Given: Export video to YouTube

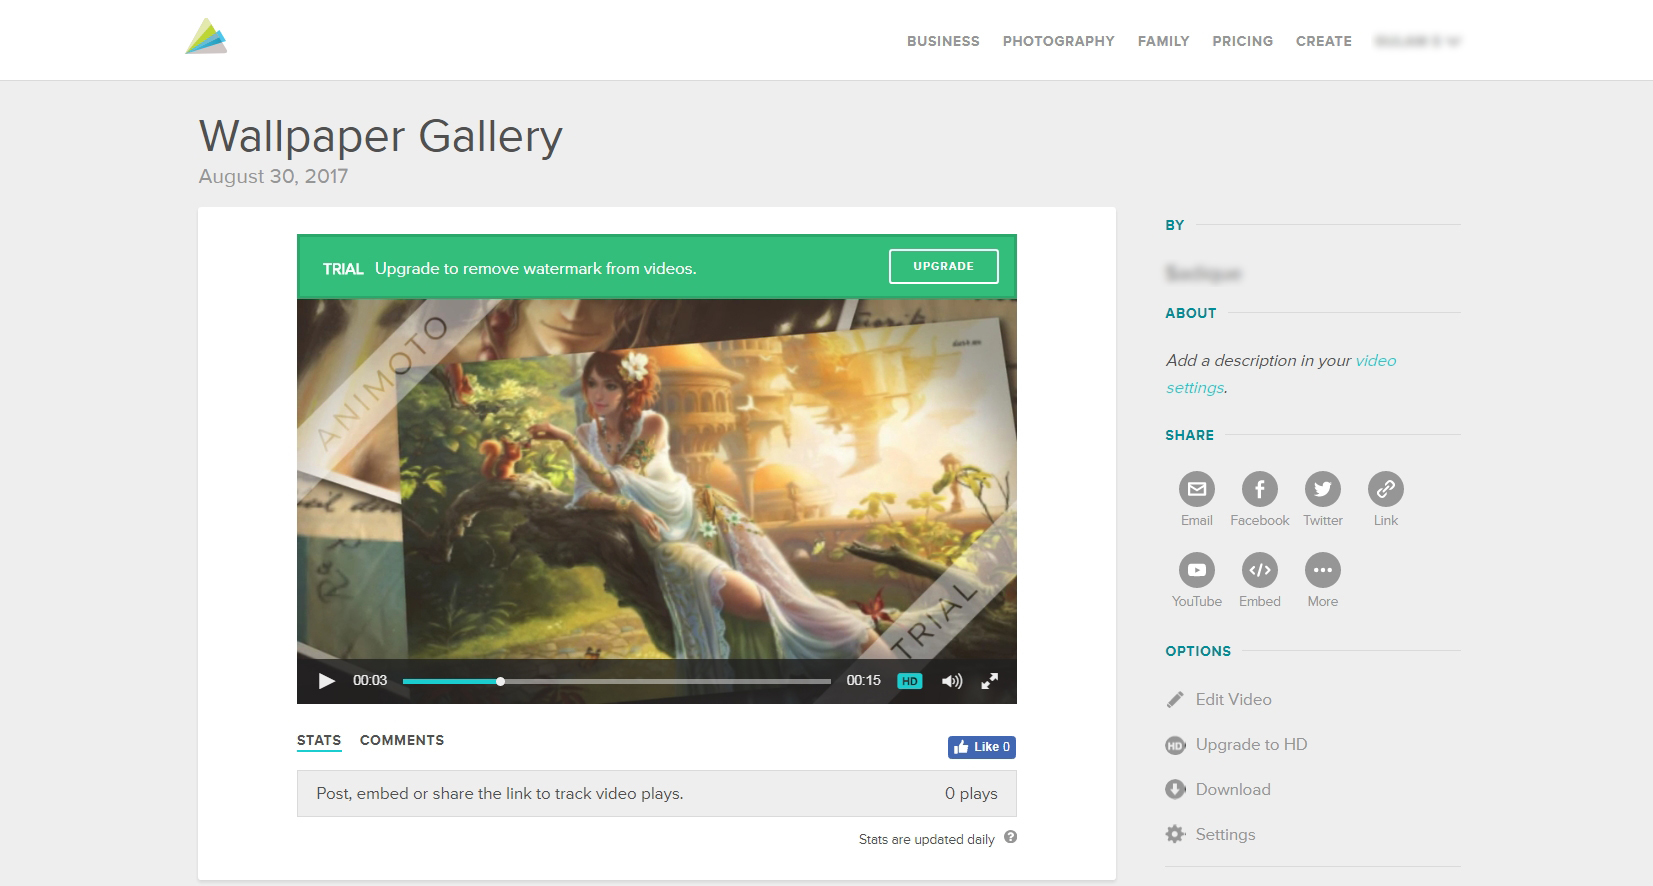Looking at the screenshot, I should pyautogui.click(x=1196, y=570).
